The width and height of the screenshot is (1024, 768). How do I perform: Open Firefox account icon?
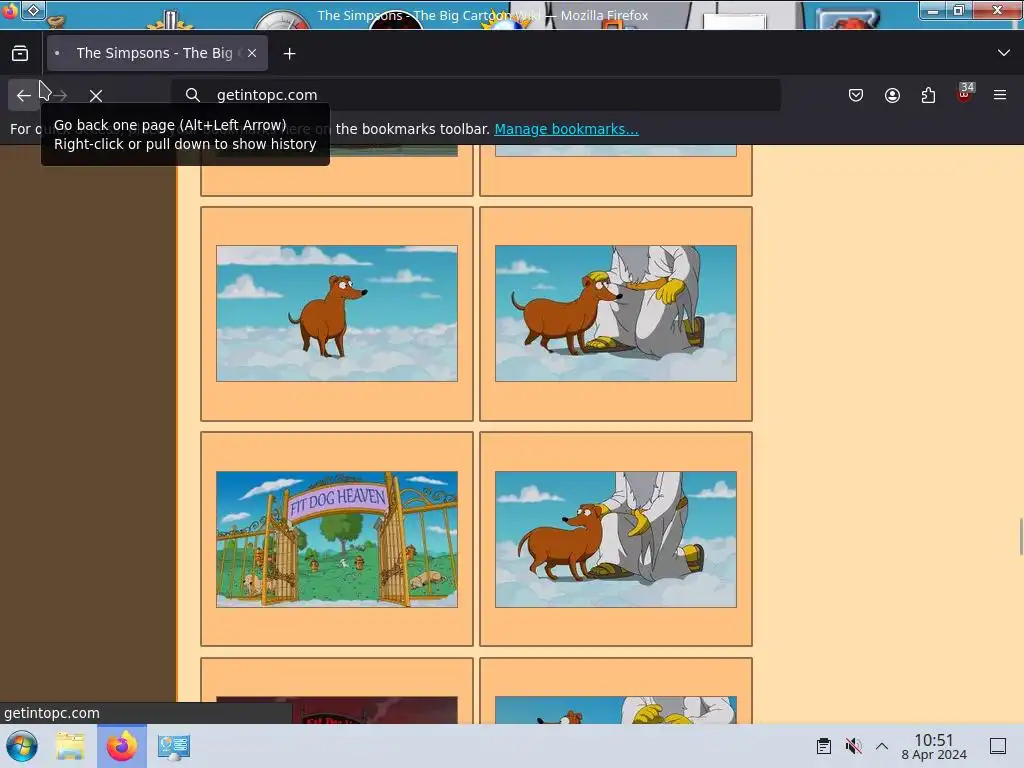coord(892,95)
